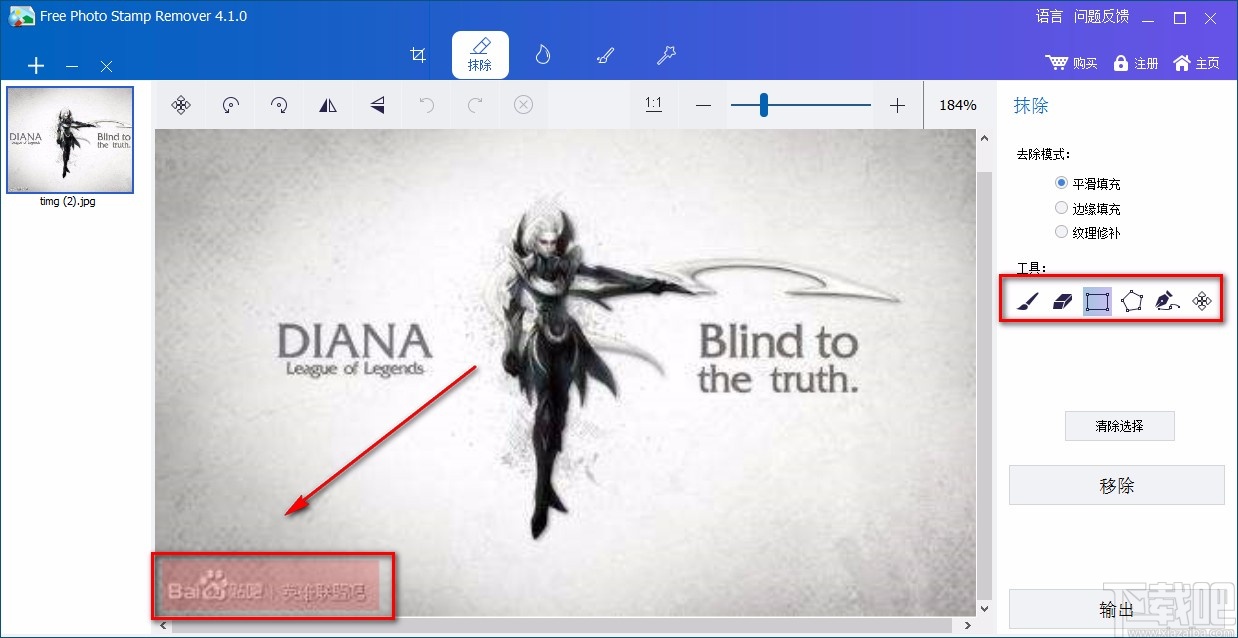1238x638 pixels.
Task: Open the 问题反馈 feedback menu
Action: 1100,16
